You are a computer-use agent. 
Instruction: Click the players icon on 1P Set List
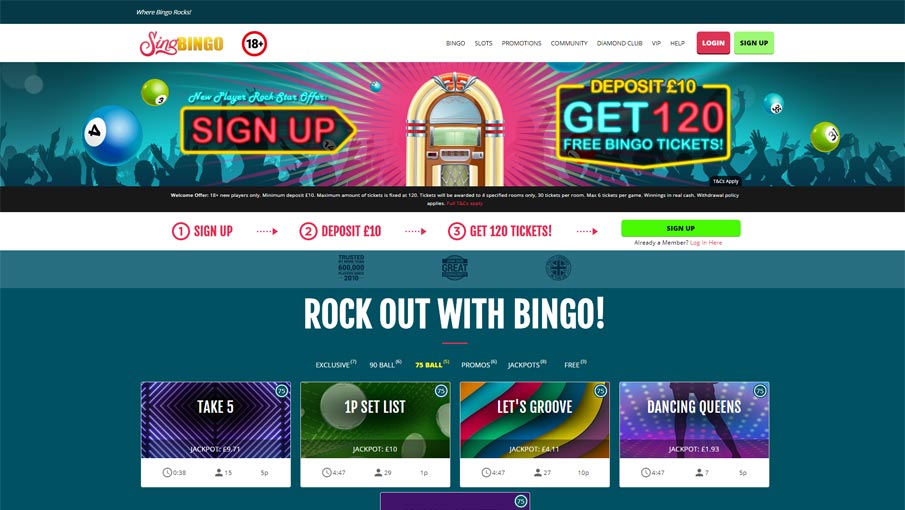point(378,472)
